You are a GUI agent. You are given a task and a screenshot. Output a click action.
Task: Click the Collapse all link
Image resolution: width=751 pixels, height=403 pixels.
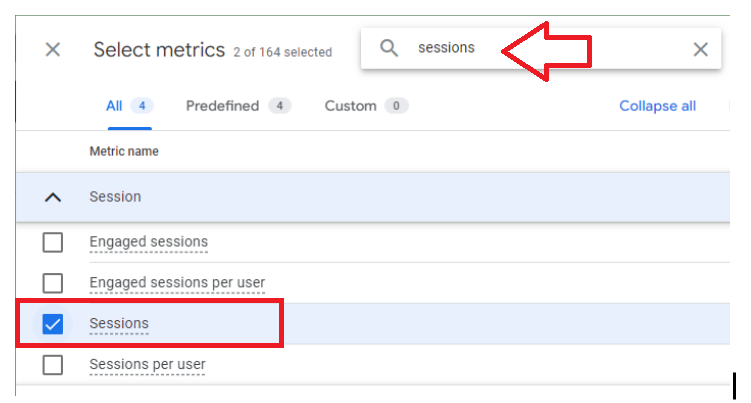pos(657,106)
